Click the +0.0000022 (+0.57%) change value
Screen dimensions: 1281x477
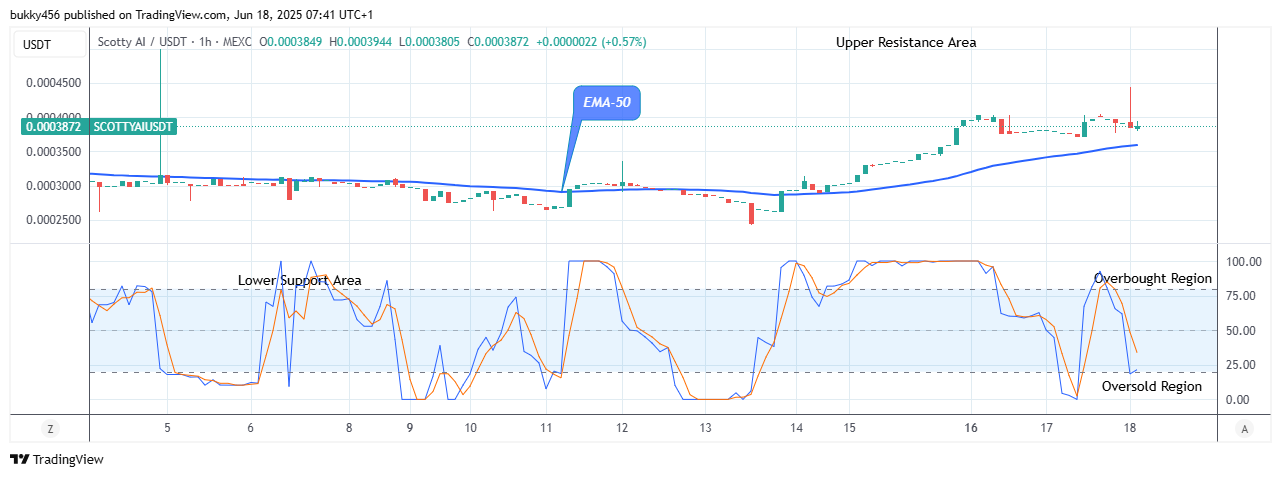(591, 42)
